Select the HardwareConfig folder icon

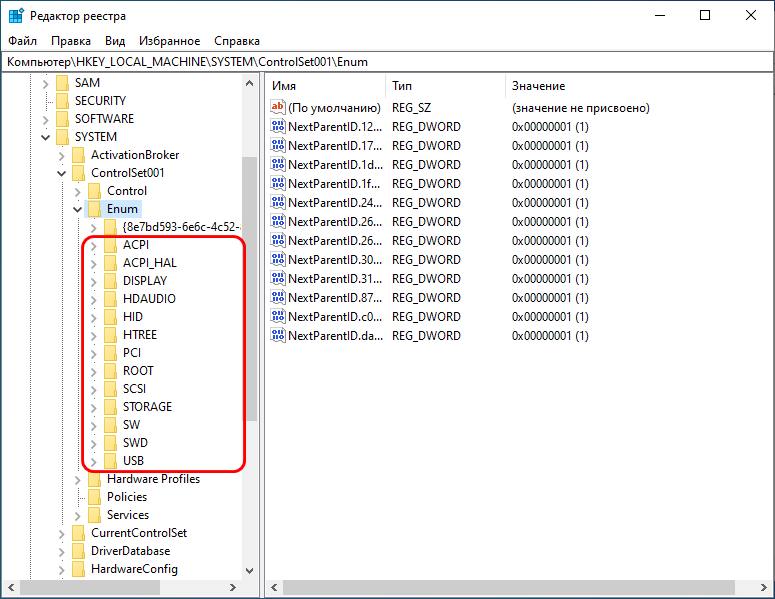[79, 569]
